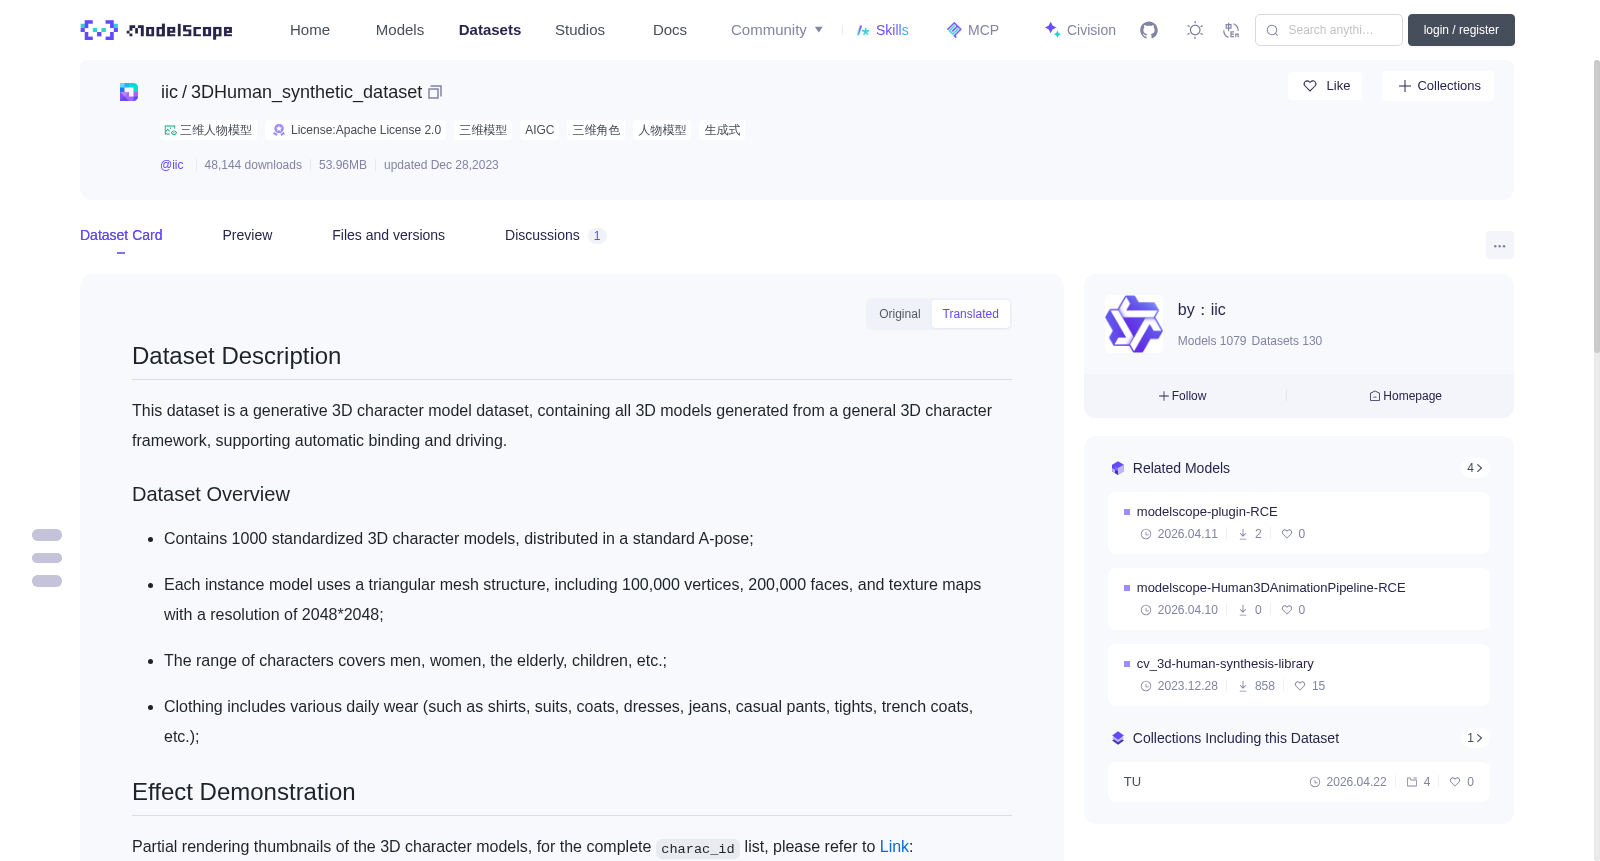Click the Apache License tag icon
This screenshot has width=1600, height=861.
pyautogui.click(x=279, y=130)
